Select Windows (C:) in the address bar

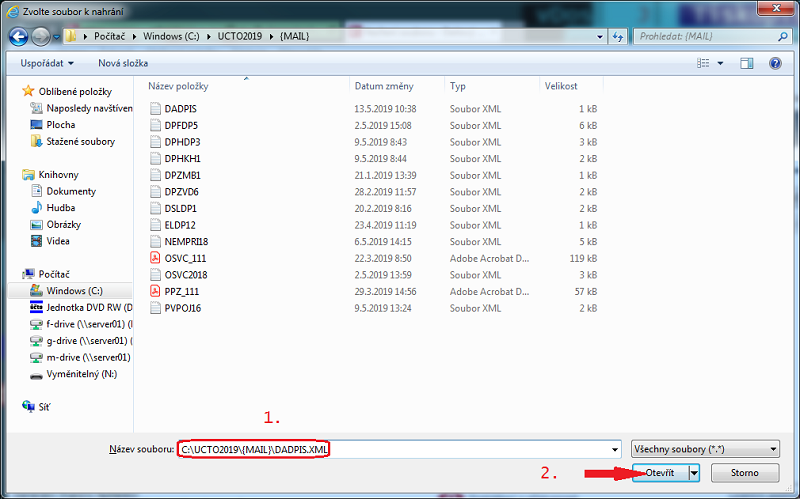tap(171, 37)
